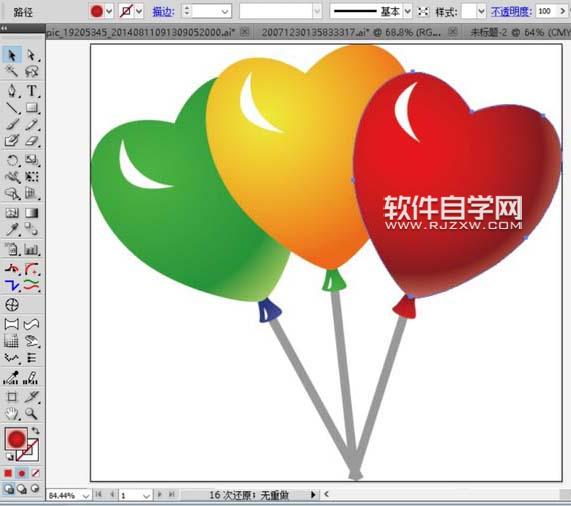This screenshot has height=506, width=571.
Task: Open the control bar stroke color dropdown
Action: tap(139, 12)
